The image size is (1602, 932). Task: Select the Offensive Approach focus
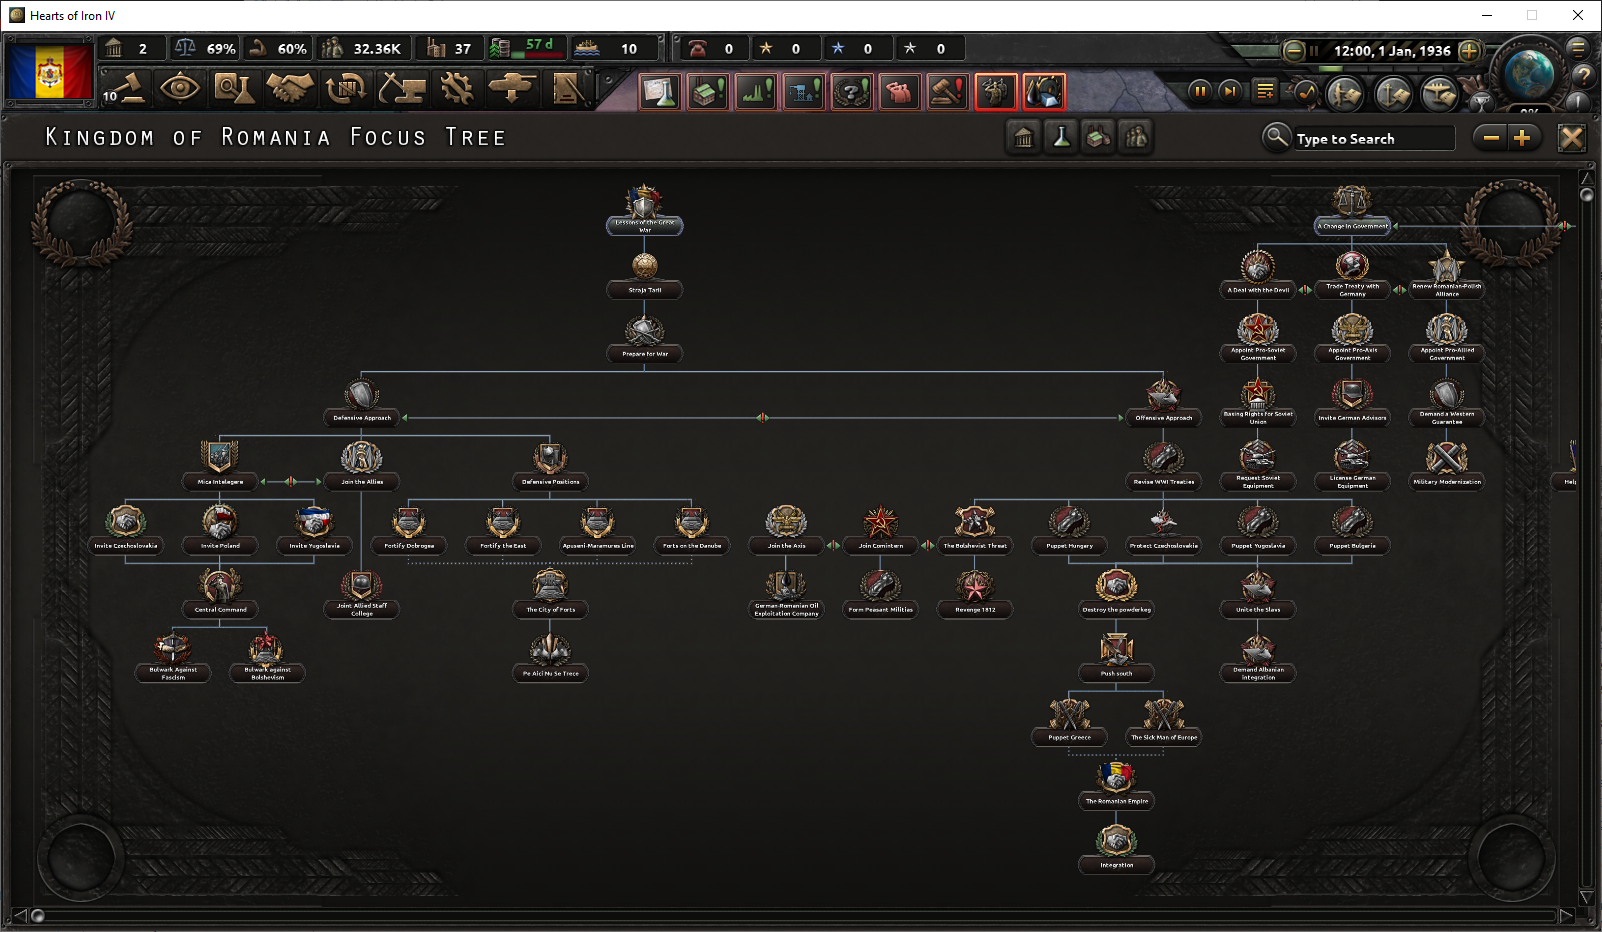(x=1164, y=403)
